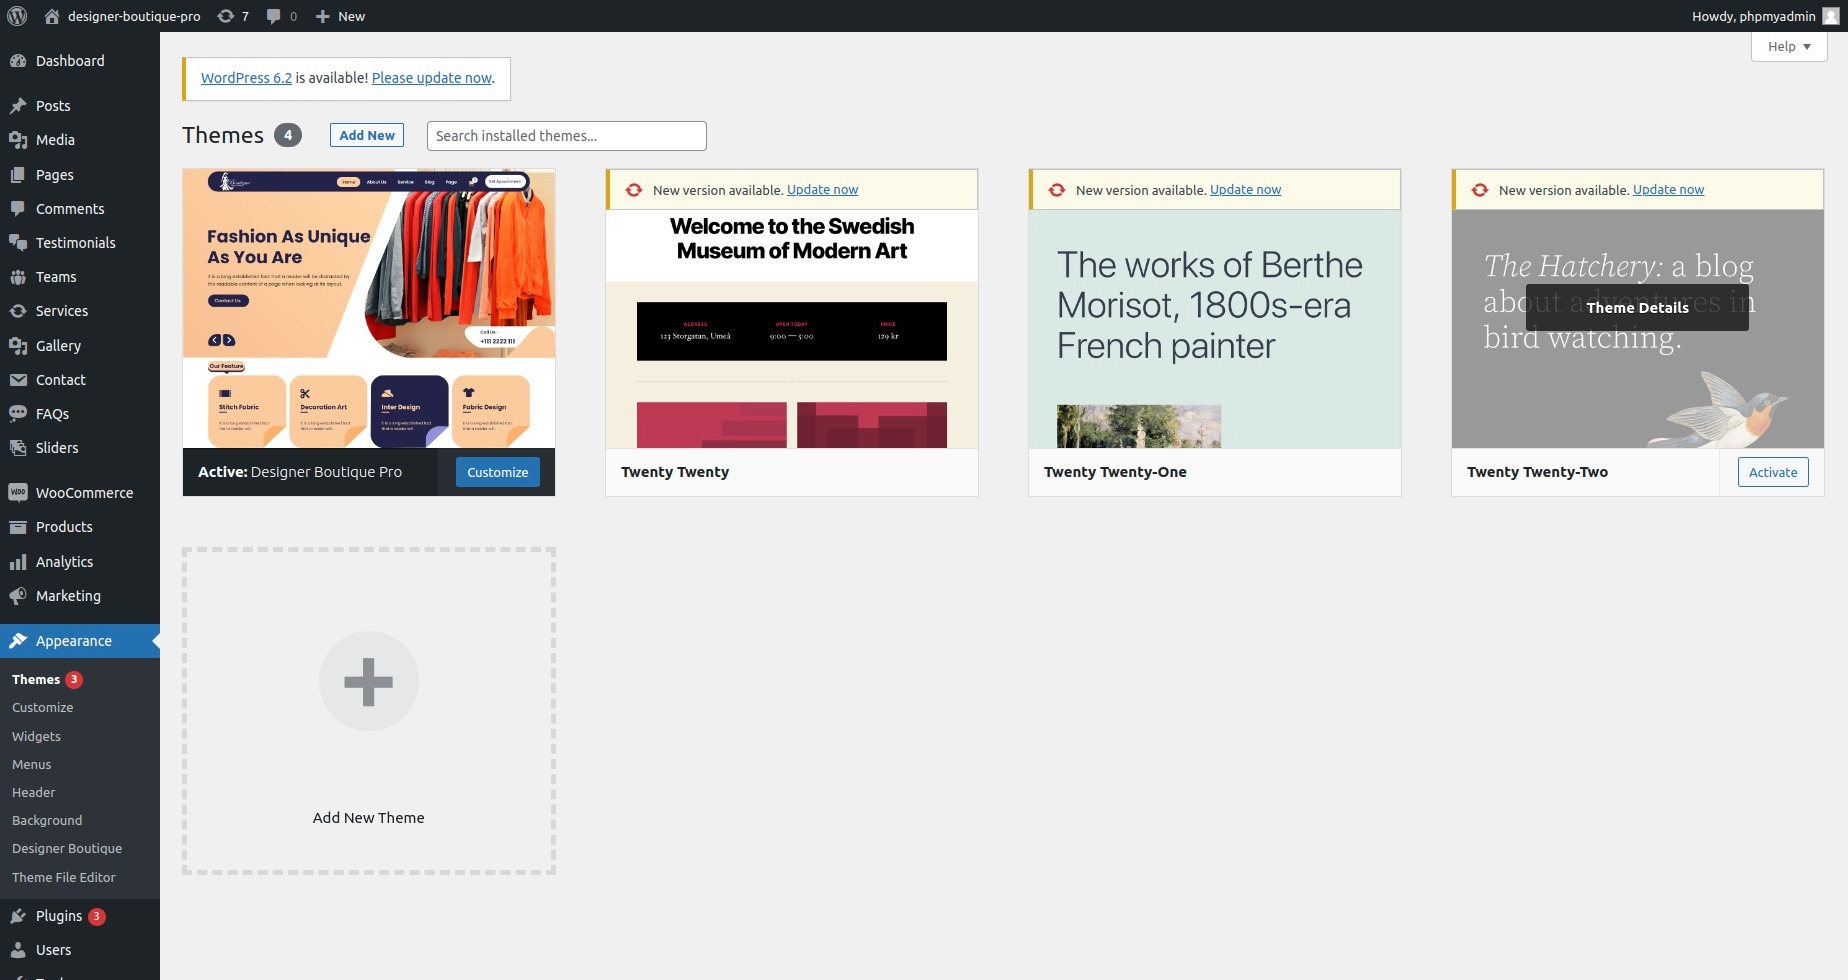Click Update now for Twenty Twenty-Two
Image resolution: width=1848 pixels, height=980 pixels.
click(x=1668, y=190)
